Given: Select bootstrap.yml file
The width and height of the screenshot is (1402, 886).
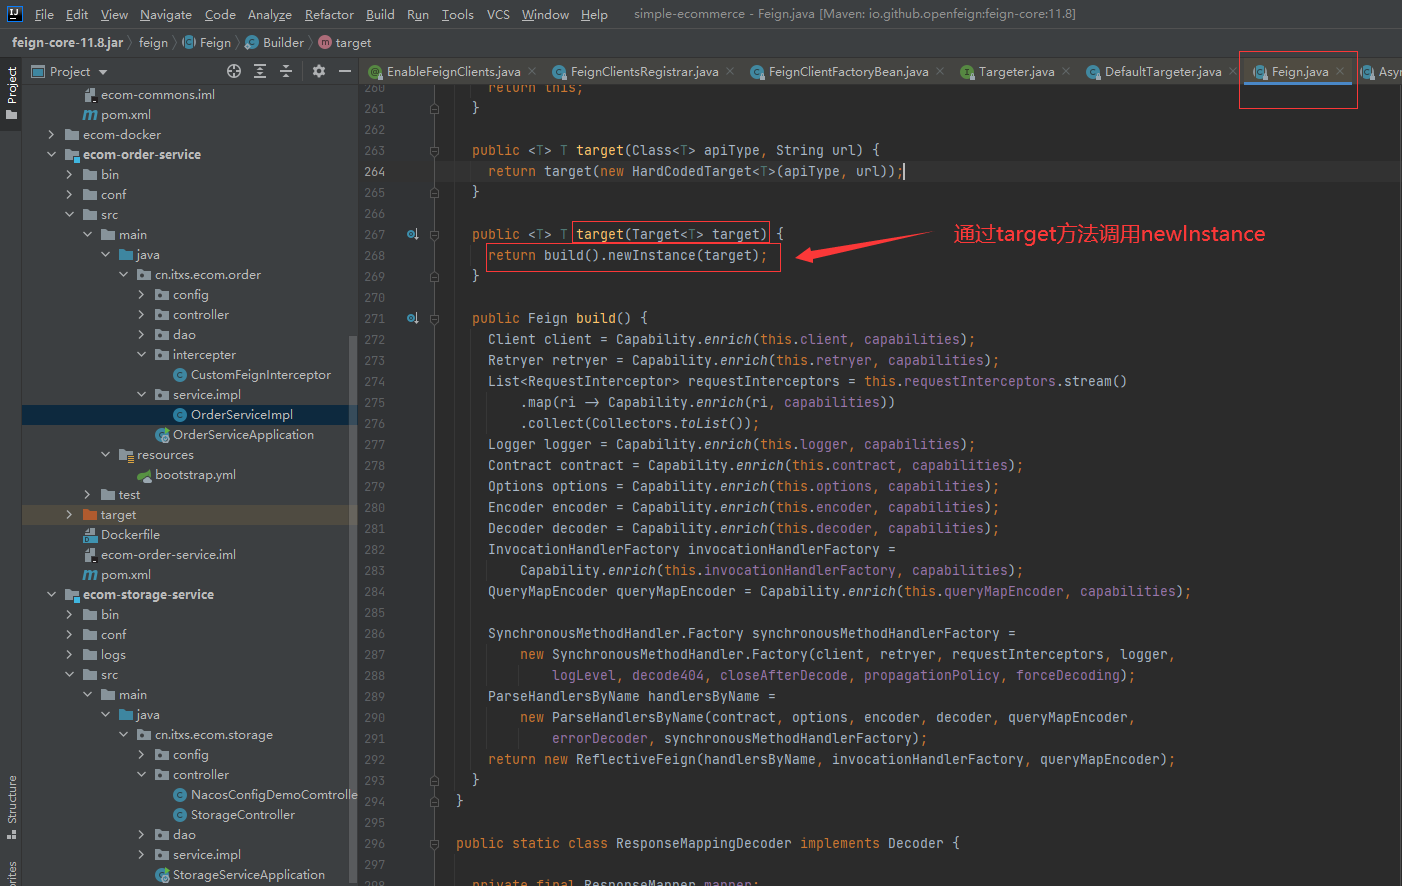Looking at the screenshot, I should pos(195,474).
